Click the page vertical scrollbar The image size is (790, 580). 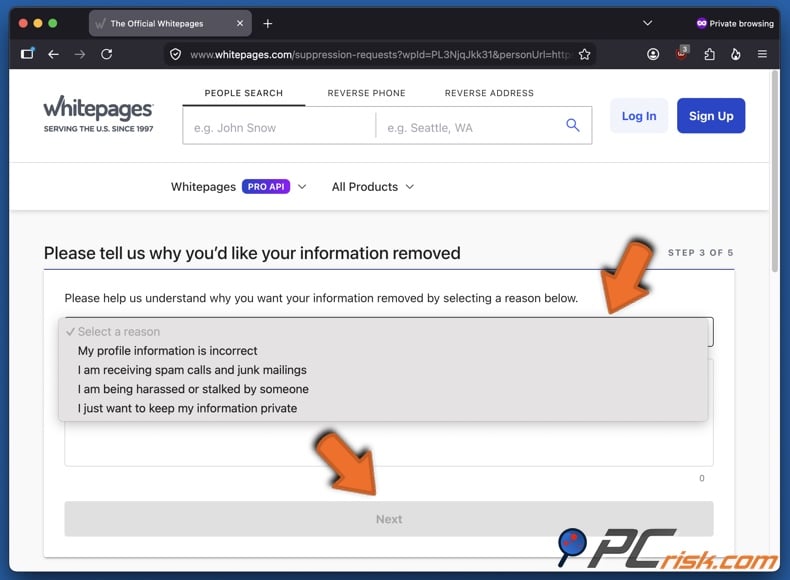pyautogui.click(x=775, y=171)
